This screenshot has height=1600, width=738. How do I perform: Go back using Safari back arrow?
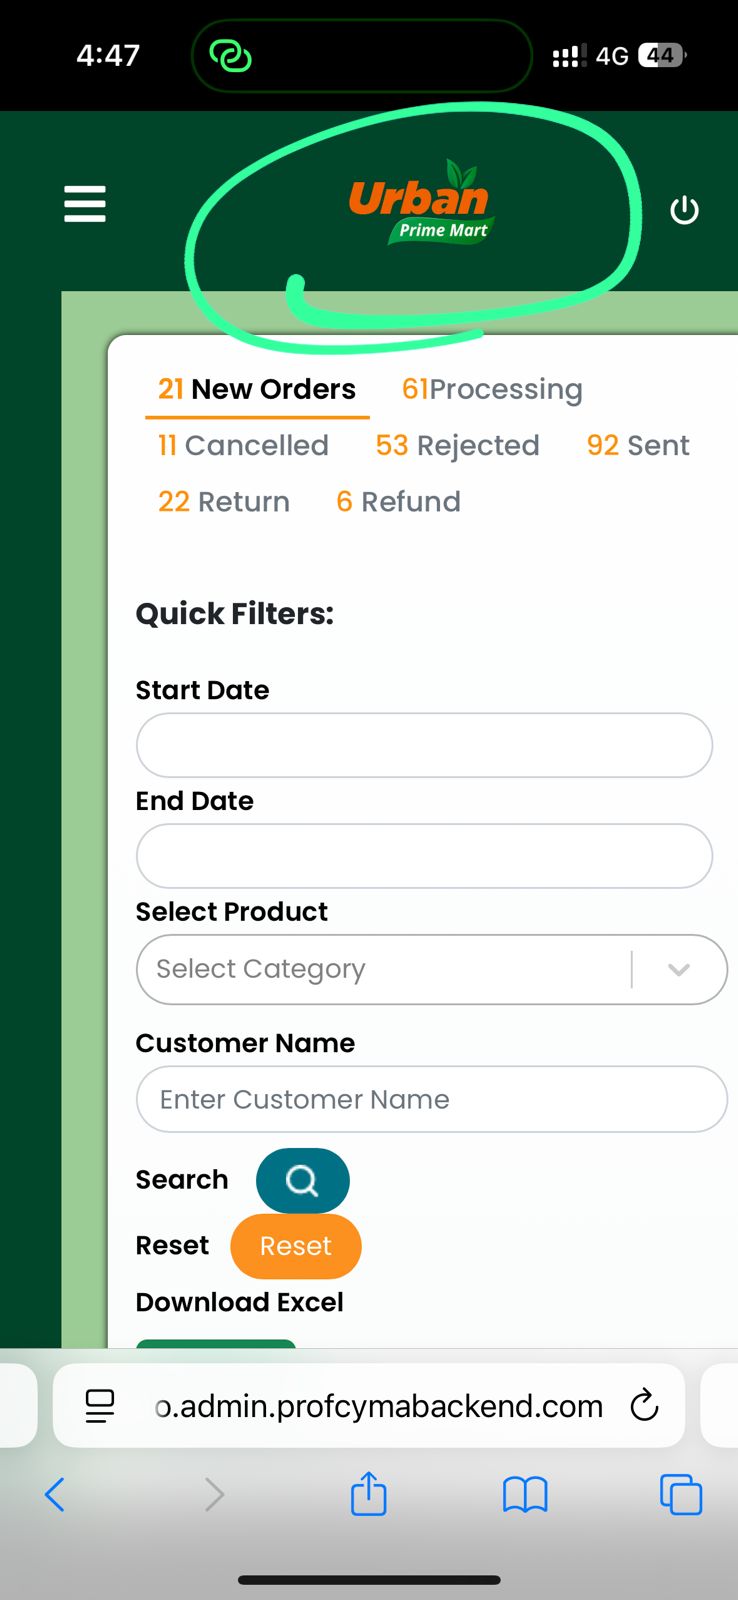(55, 1494)
